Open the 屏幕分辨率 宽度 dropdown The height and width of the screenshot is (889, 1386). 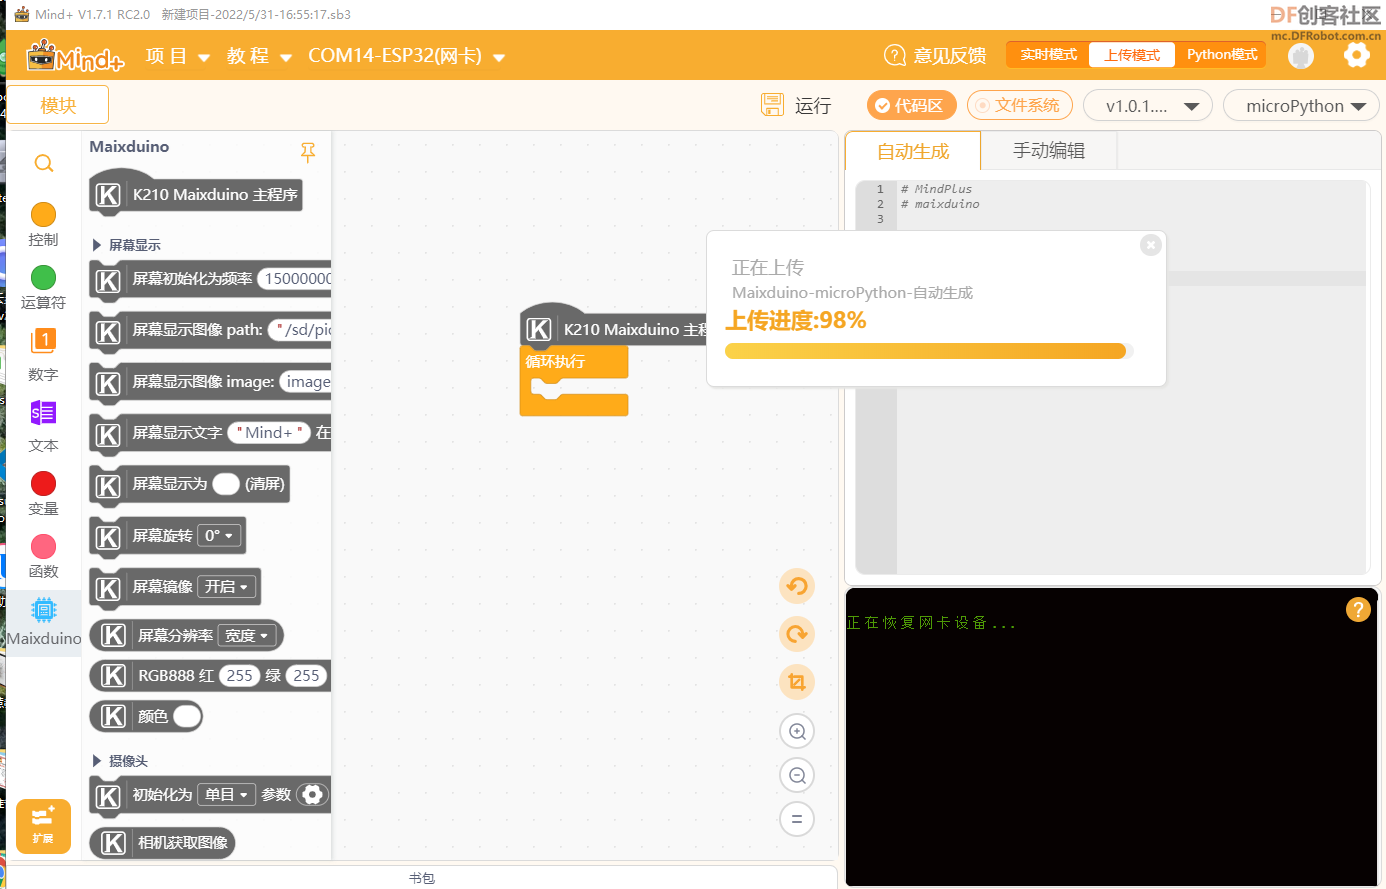pos(246,636)
